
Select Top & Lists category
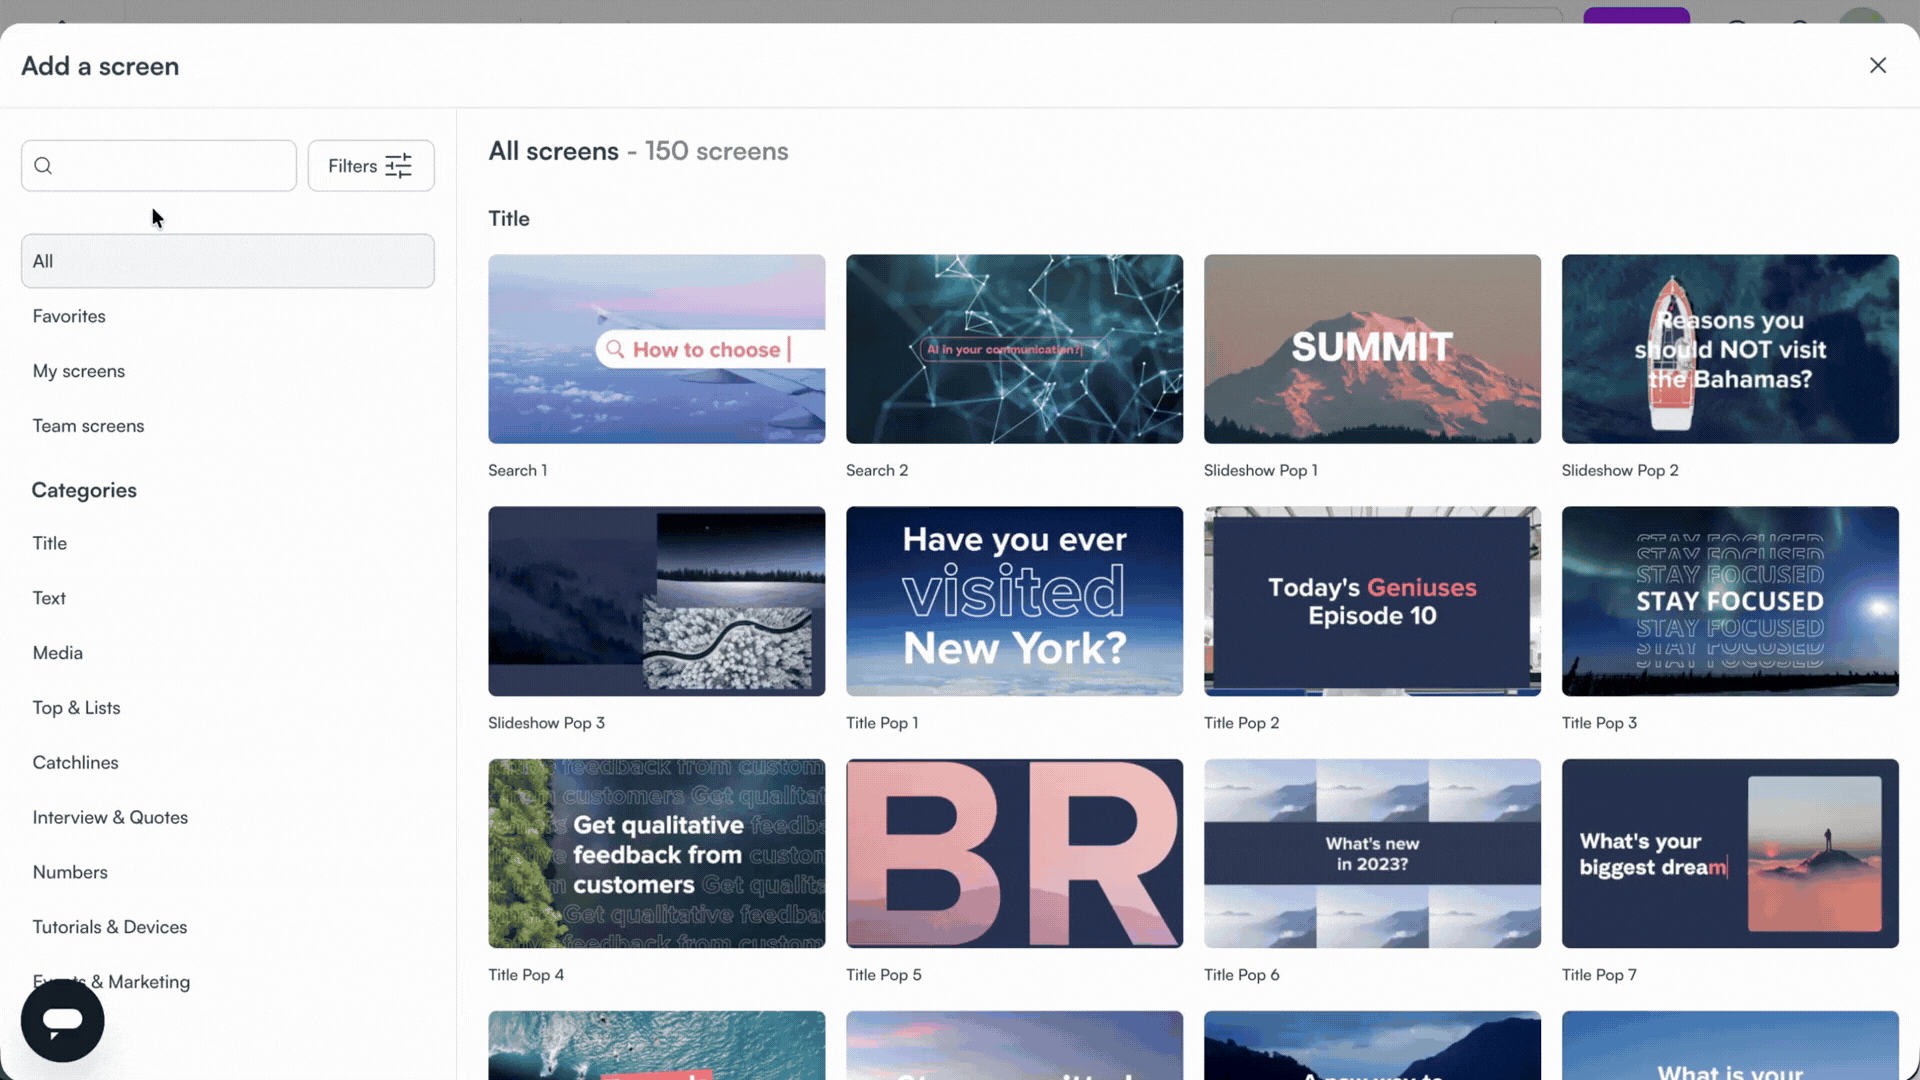click(x=76, y=707)
